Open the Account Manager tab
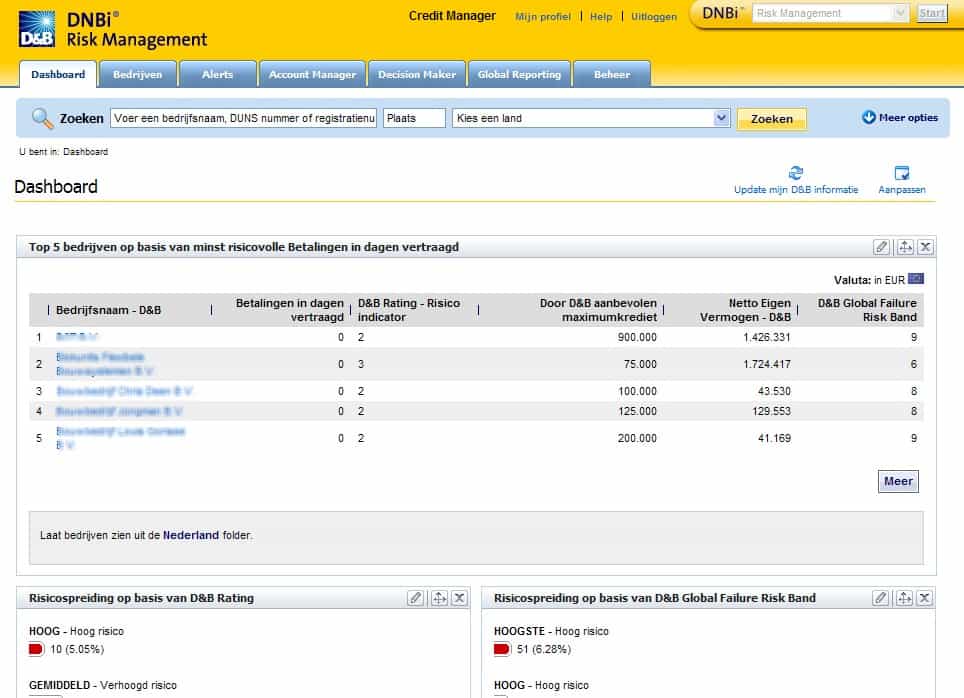 pyautogui.click(x=312, y=74)
